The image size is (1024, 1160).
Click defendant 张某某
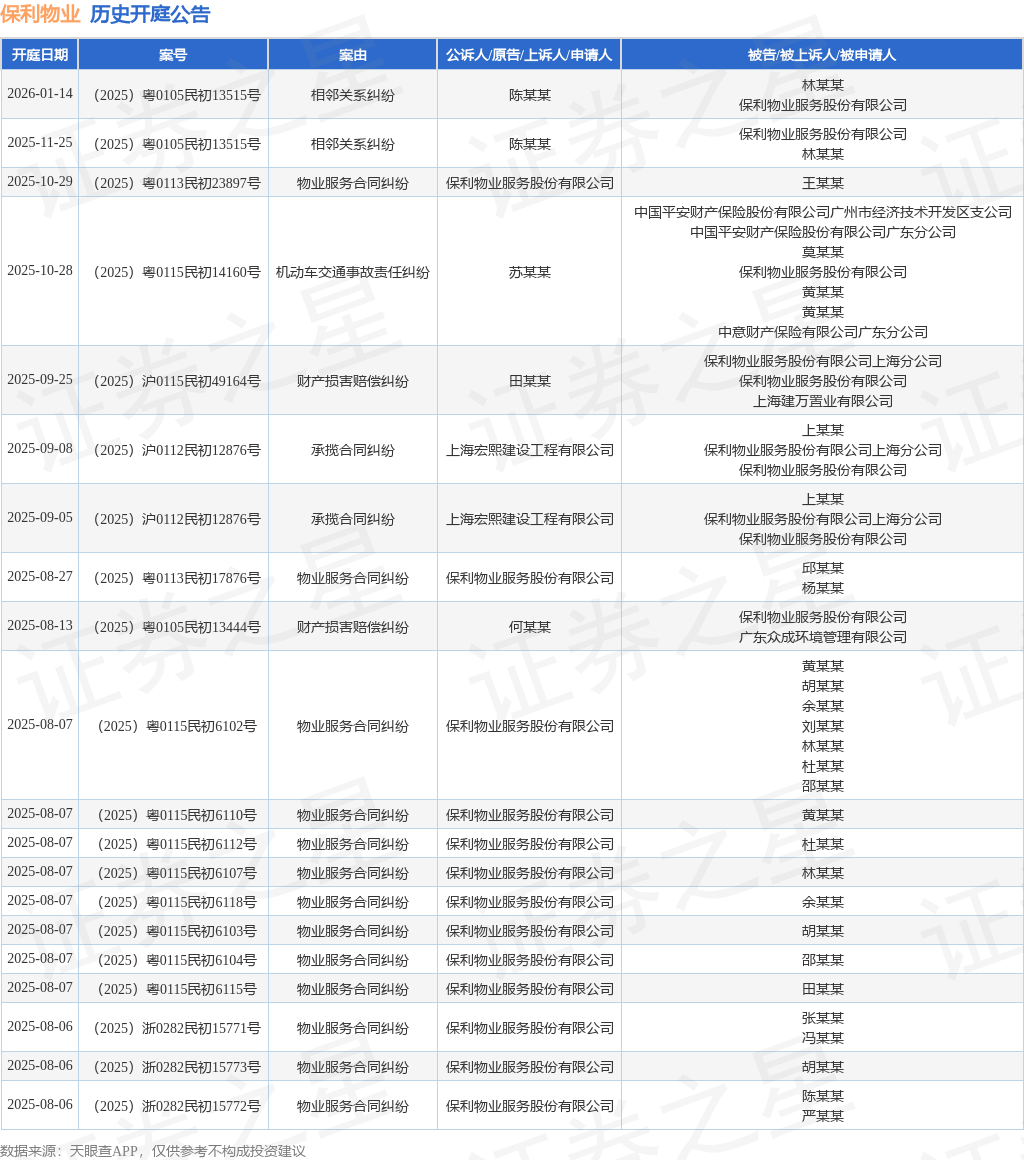823,1018
